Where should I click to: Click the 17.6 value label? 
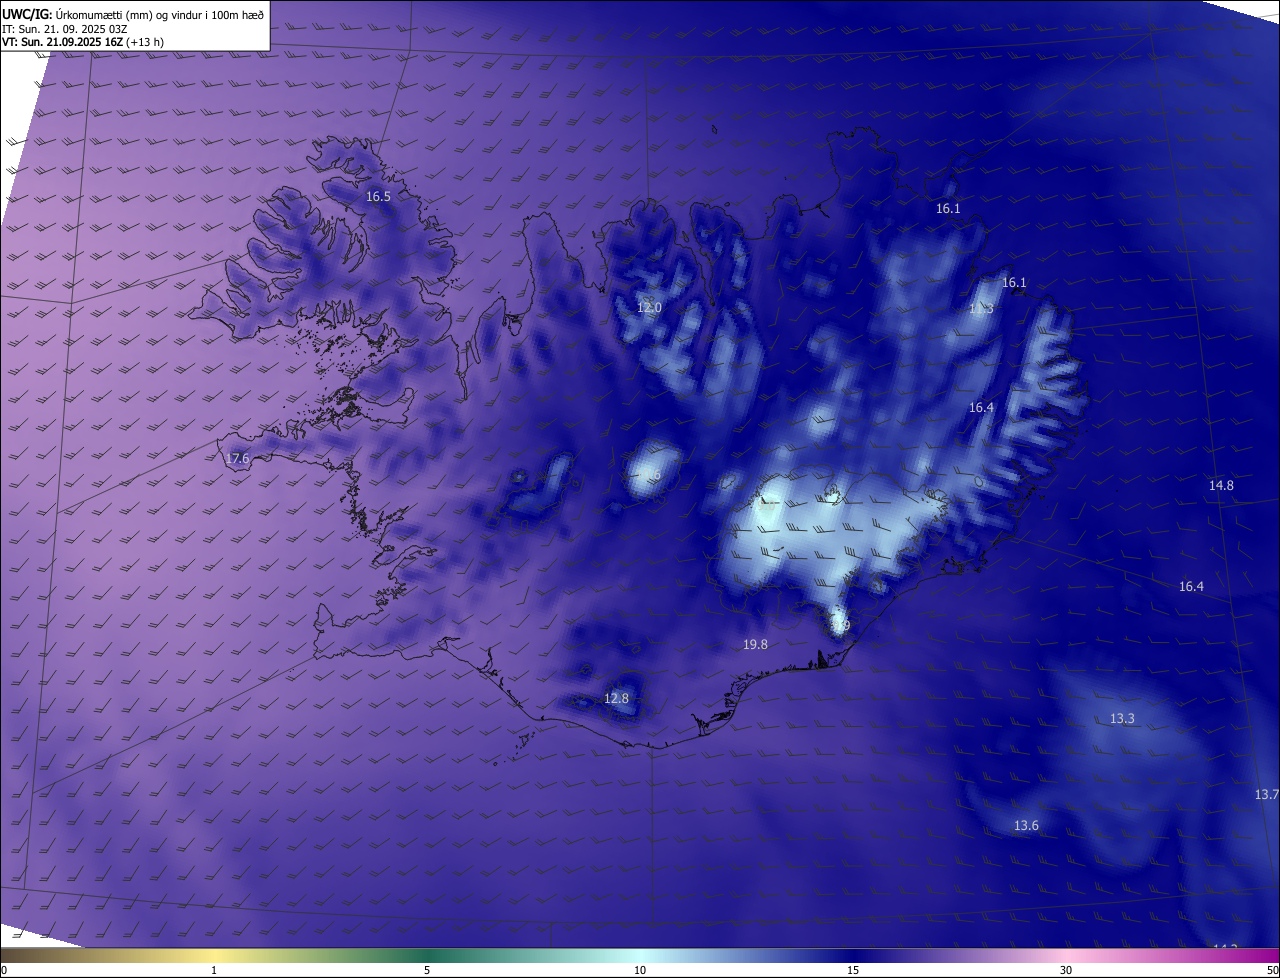[x=237, y=459]
